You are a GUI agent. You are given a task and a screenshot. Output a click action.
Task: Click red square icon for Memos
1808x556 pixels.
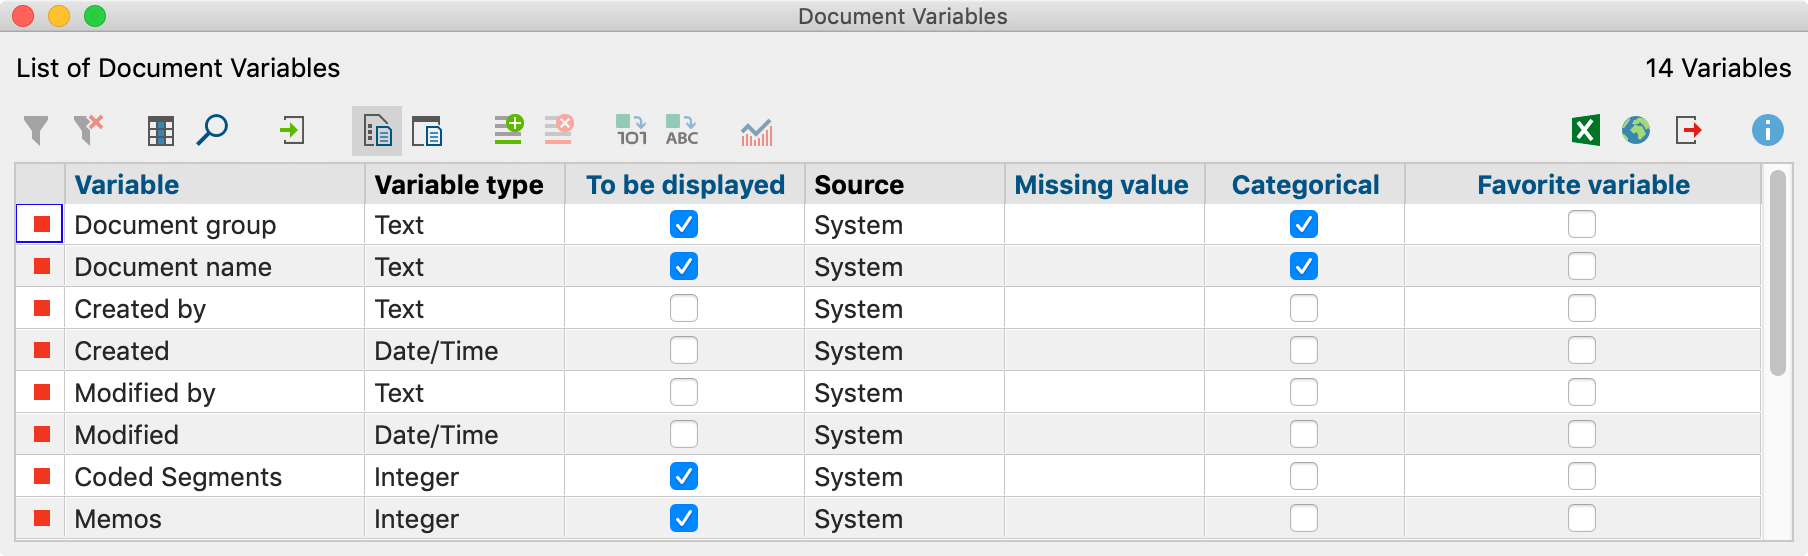(42, 518)
